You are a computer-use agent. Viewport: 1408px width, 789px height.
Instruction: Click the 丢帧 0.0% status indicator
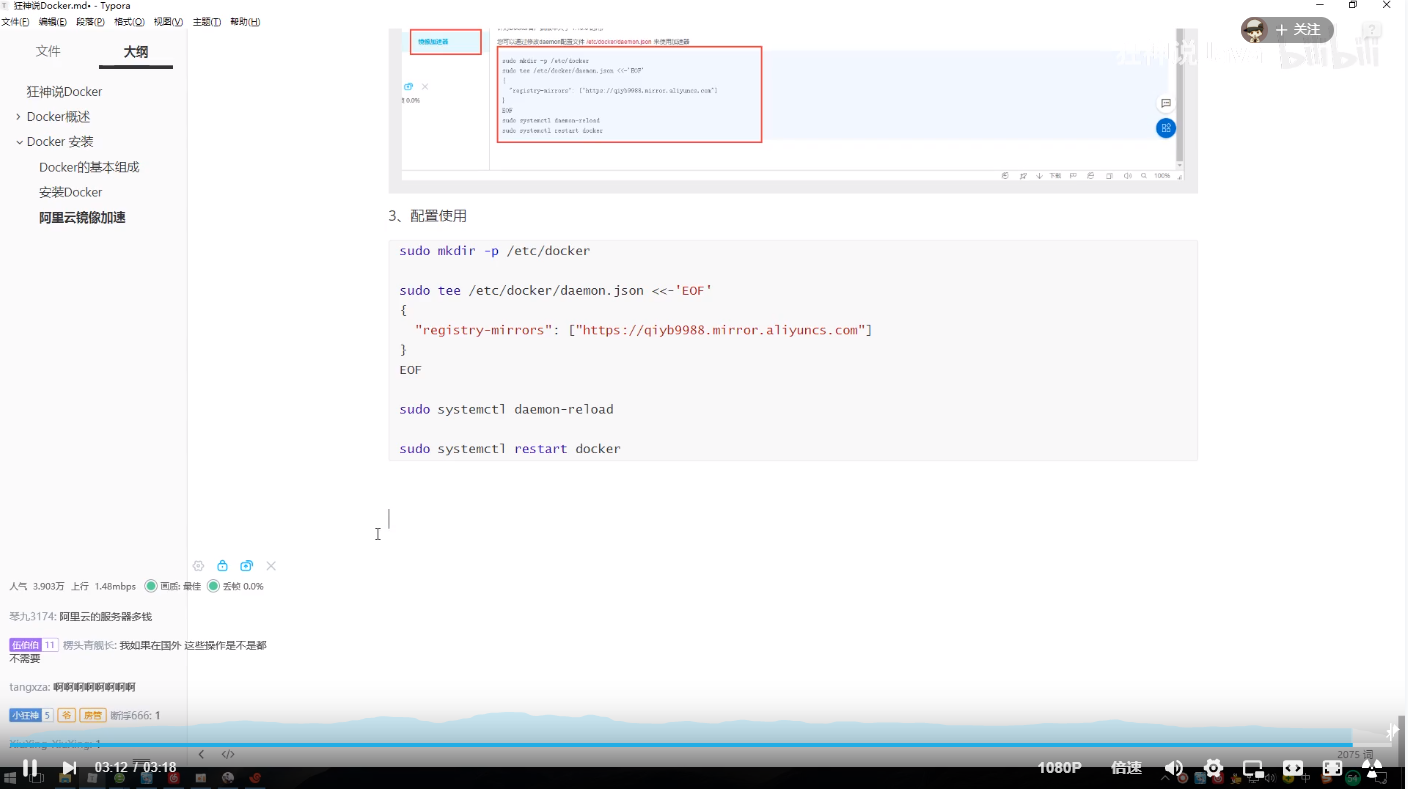(x=235, y=587)
